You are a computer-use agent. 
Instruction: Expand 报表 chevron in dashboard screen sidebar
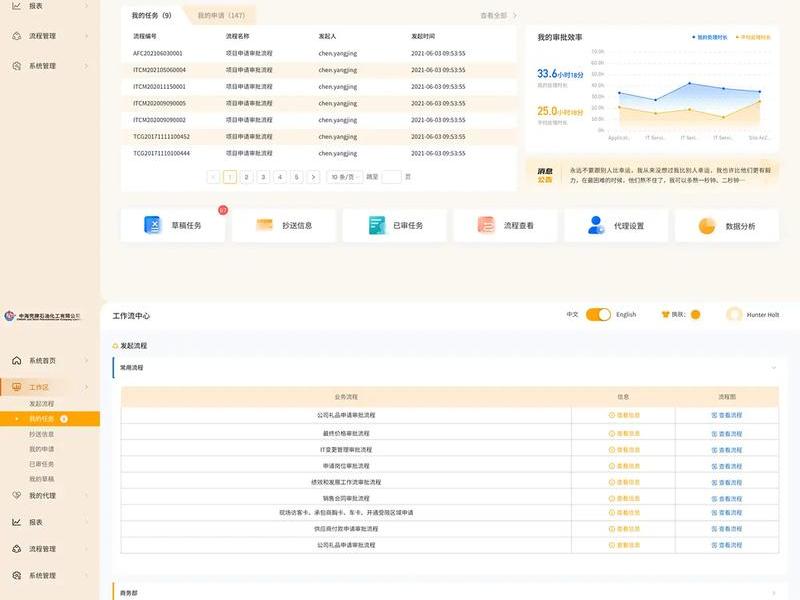(x=86, y=6)
